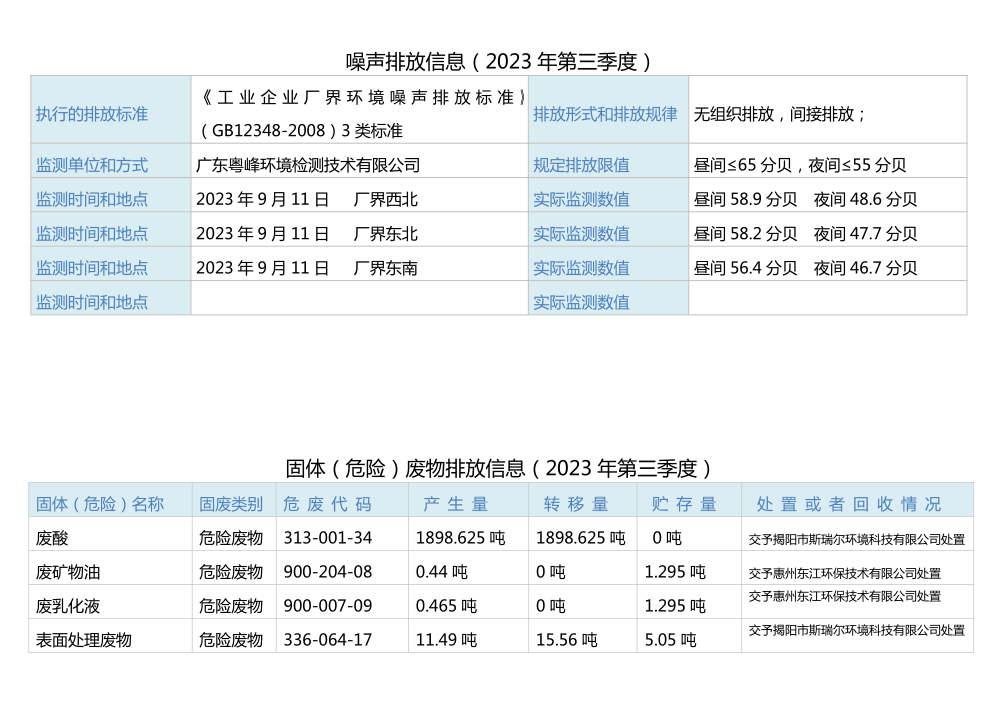Click the title 固体（危险）废物排放信息
This screenshot has width=1000, height=711.
[499, 469]
